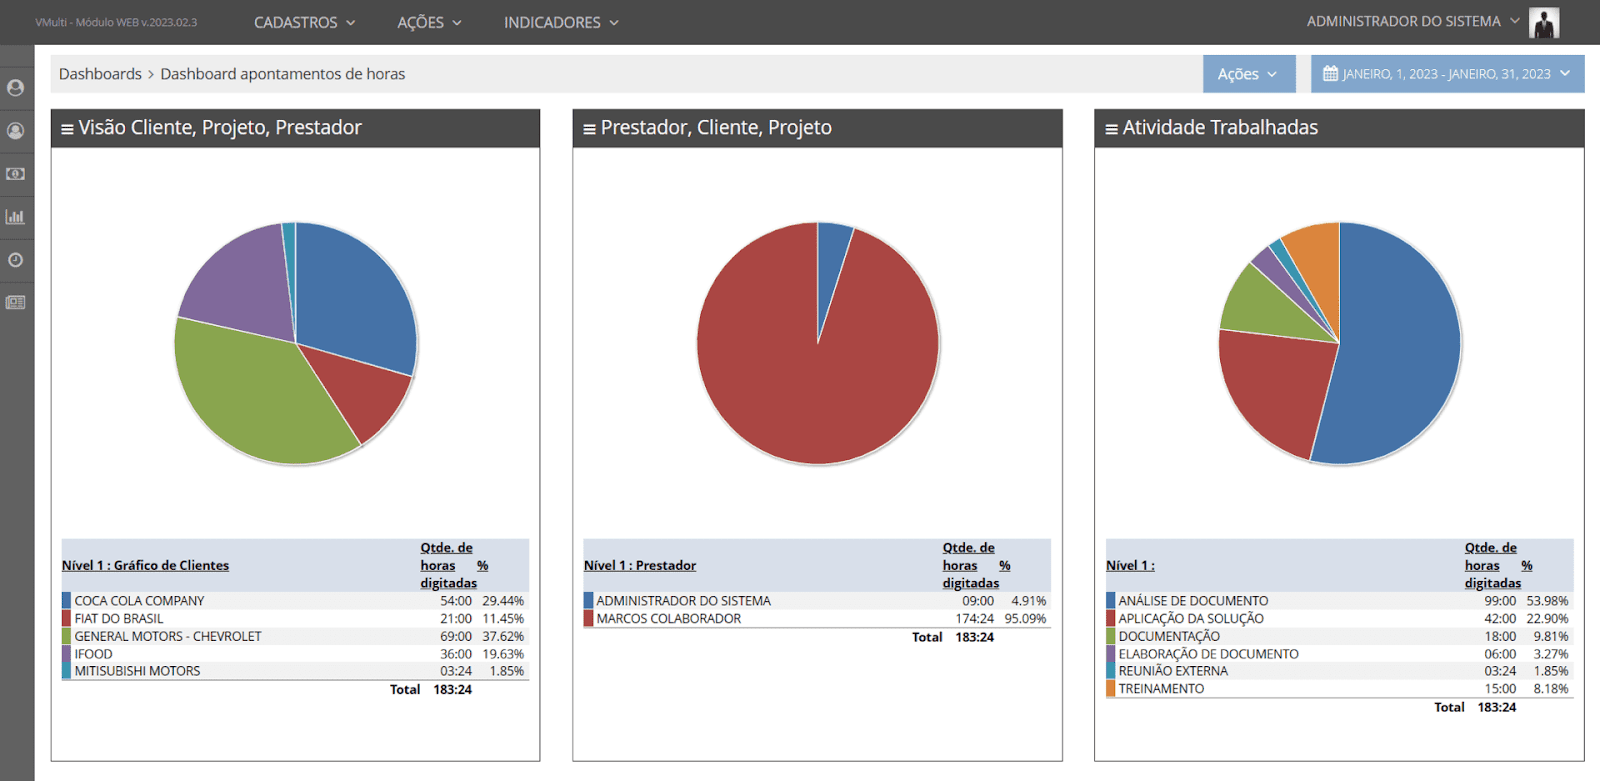Expand the blue Ações dropdown button

[1247, 74]
